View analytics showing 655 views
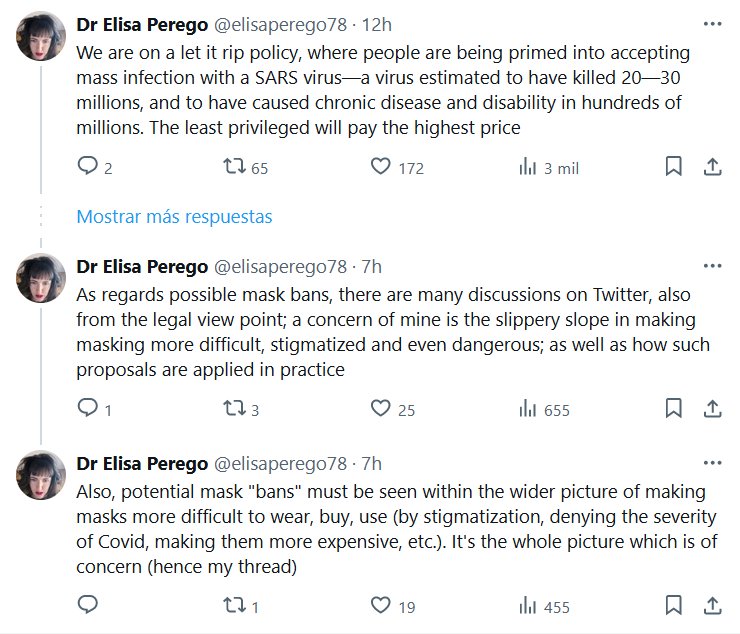 click(x=526, y=408)
